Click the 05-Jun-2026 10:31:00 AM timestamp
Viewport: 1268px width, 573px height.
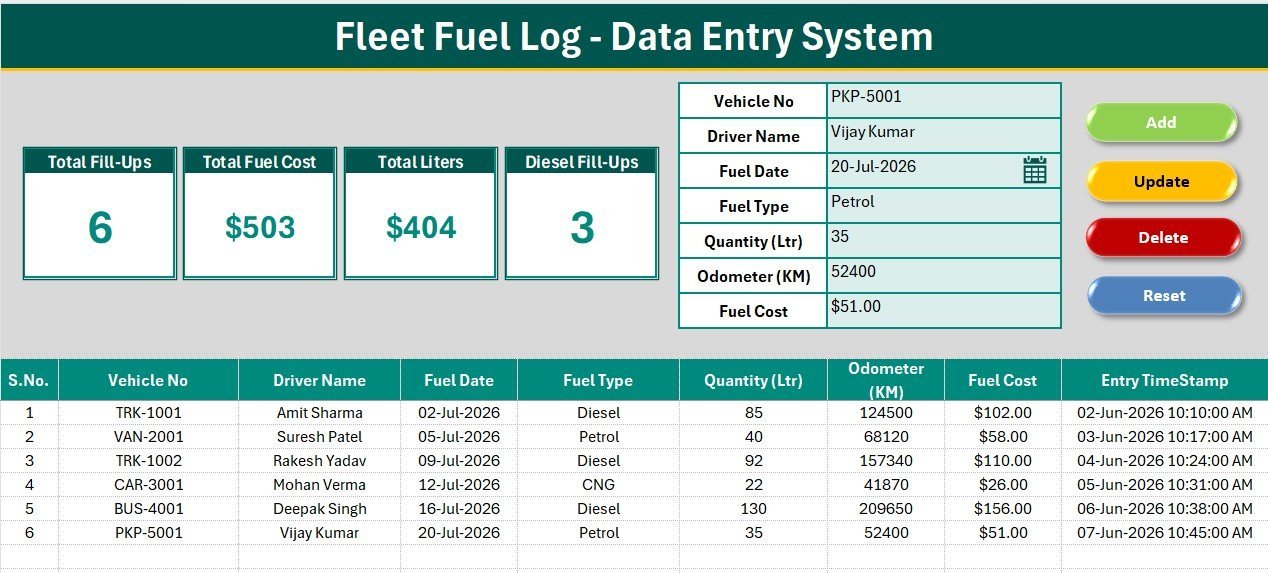1164,484
